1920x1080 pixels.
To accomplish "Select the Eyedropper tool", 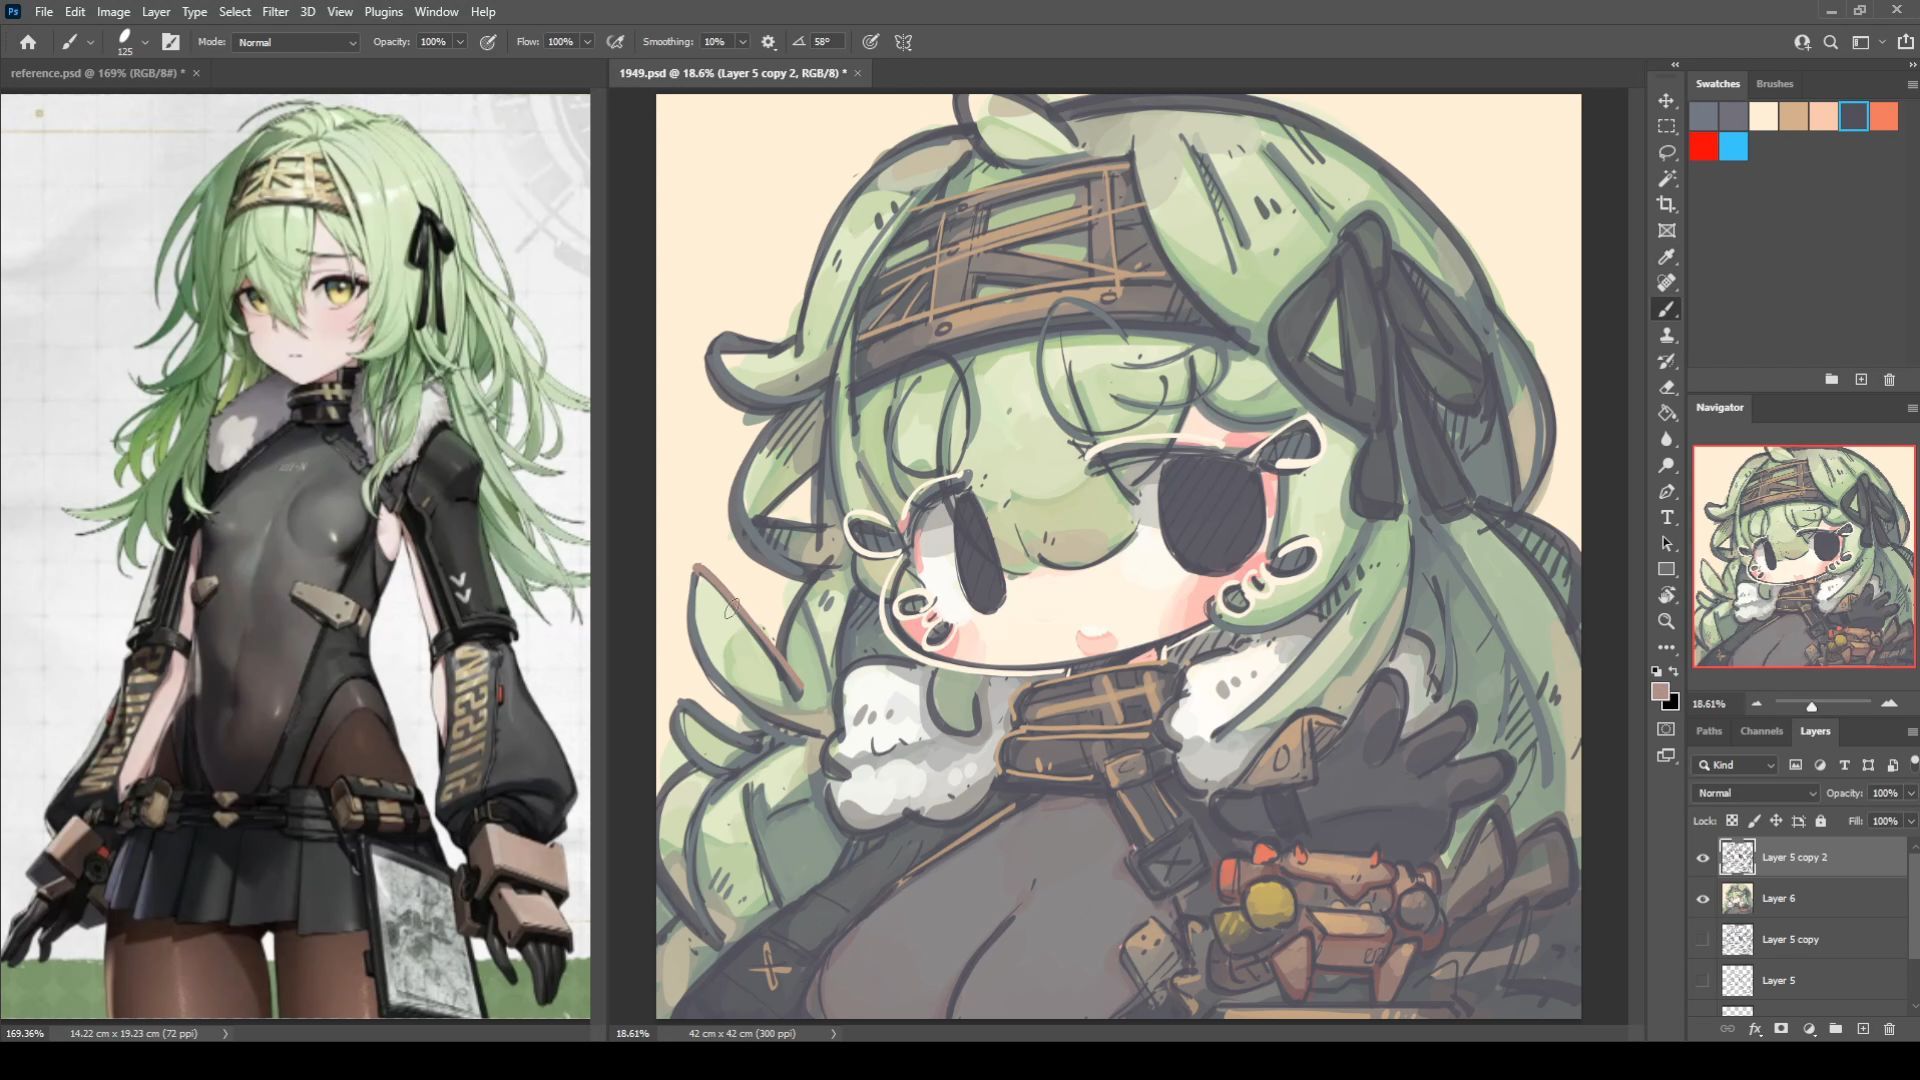I will pyautogui.click(x=1666, y=257).
